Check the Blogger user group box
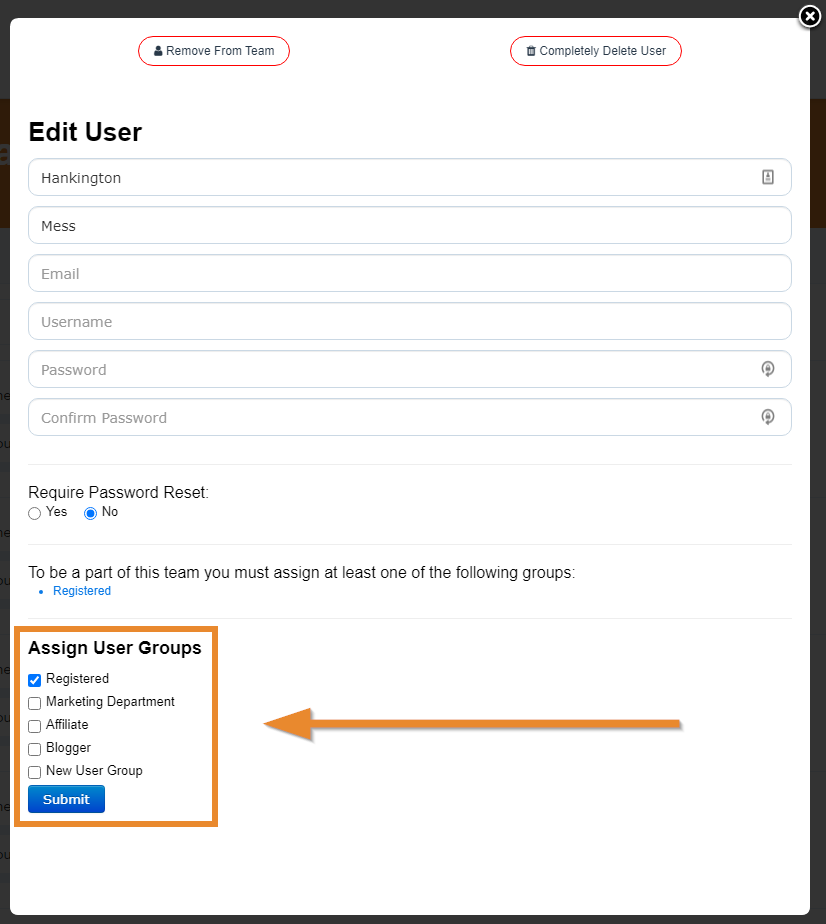 click(x=35, y=749)
